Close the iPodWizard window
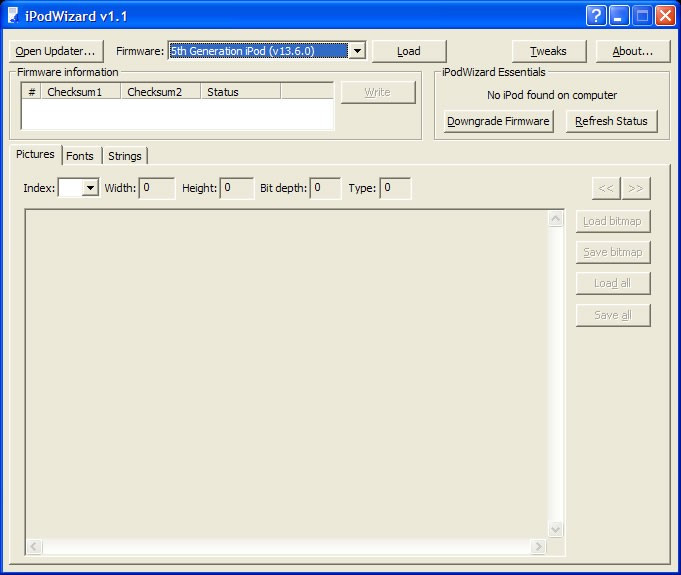The width and height of the screenshot is (681, 575). (x=665, y=16)
